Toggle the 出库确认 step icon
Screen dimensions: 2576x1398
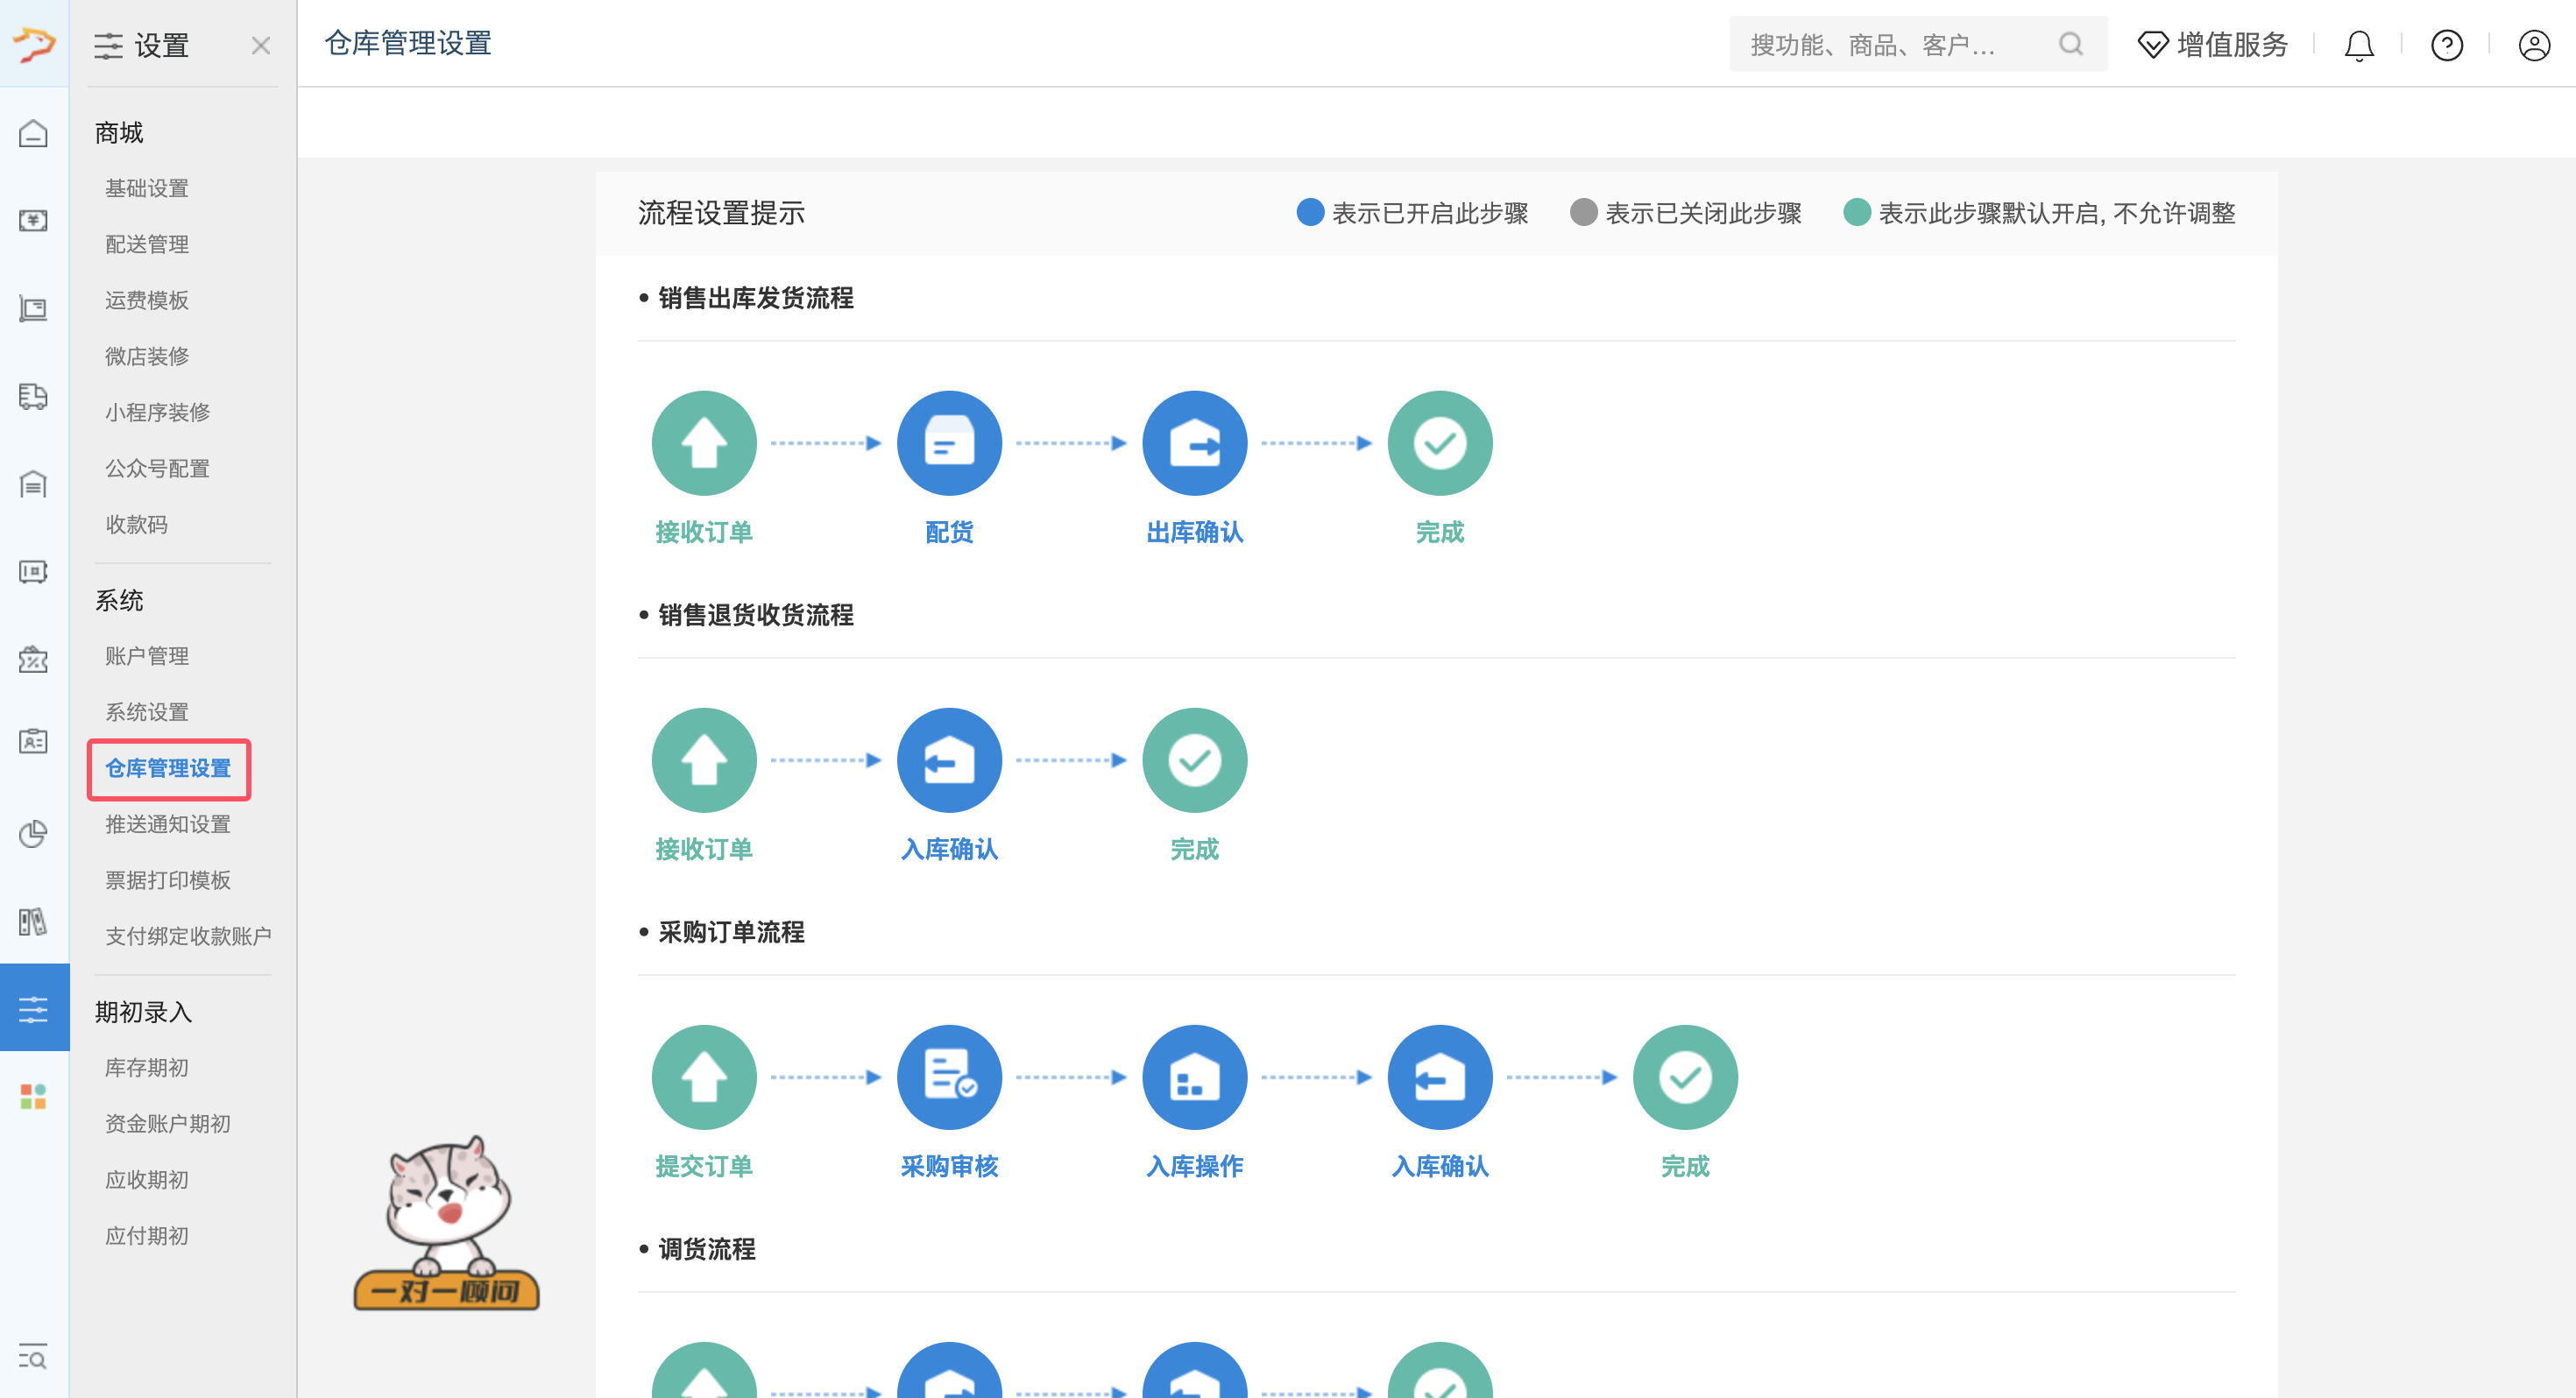click(1194, 443)
